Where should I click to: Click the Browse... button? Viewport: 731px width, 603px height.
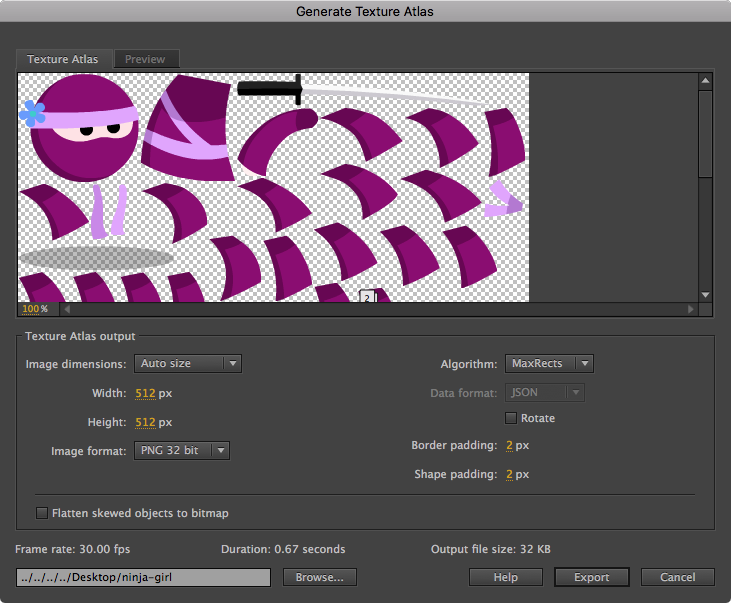(x=320, y=577)
